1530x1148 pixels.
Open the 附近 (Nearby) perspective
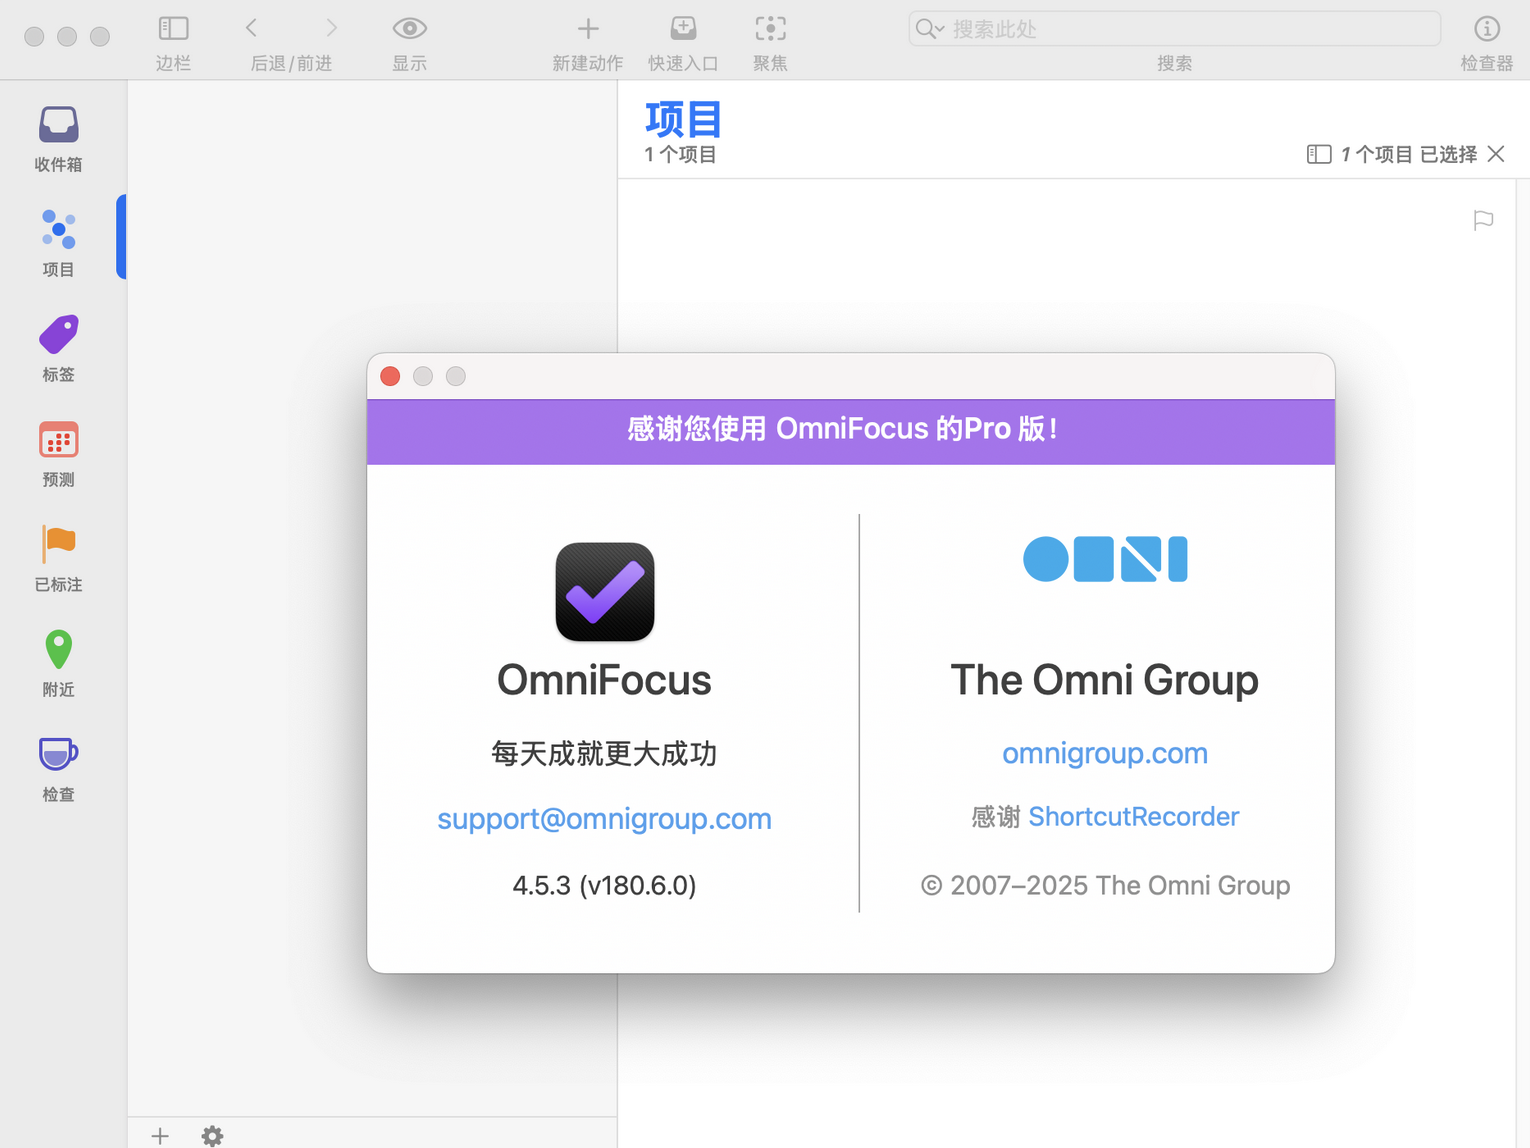pyautogui.click(x=58, y=664)
